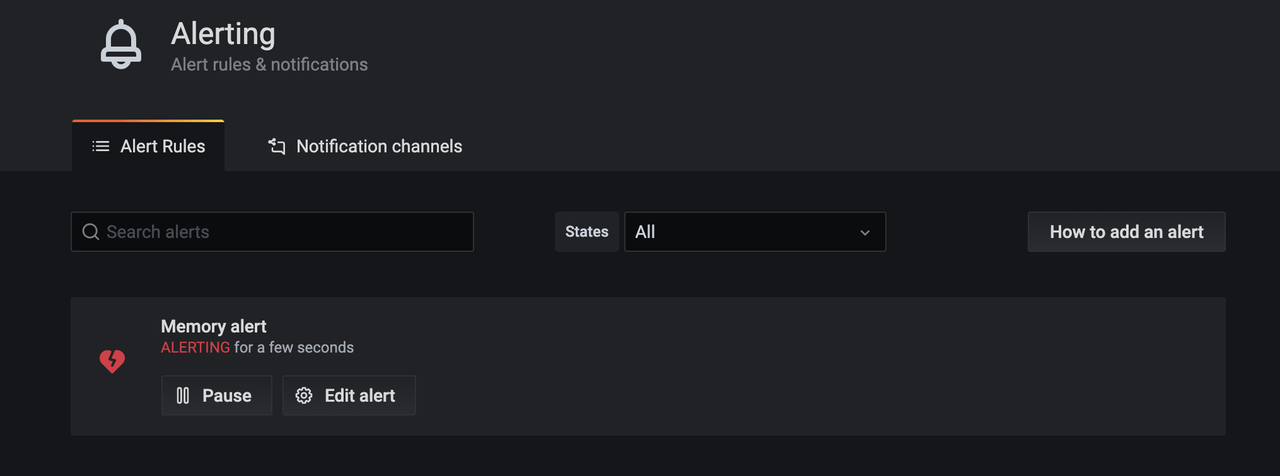Click the broken heart alerting state icon

click(x=112, y=361)
